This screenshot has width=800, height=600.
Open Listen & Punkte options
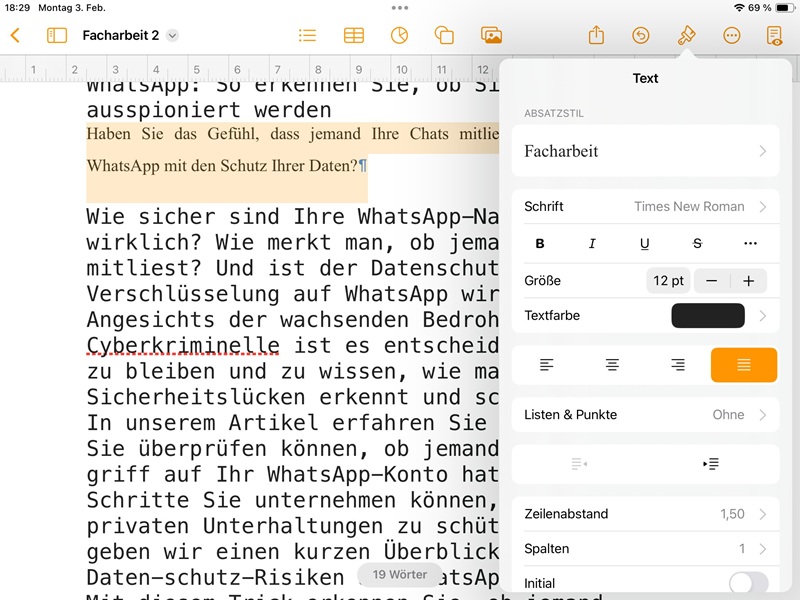(645, 415)
